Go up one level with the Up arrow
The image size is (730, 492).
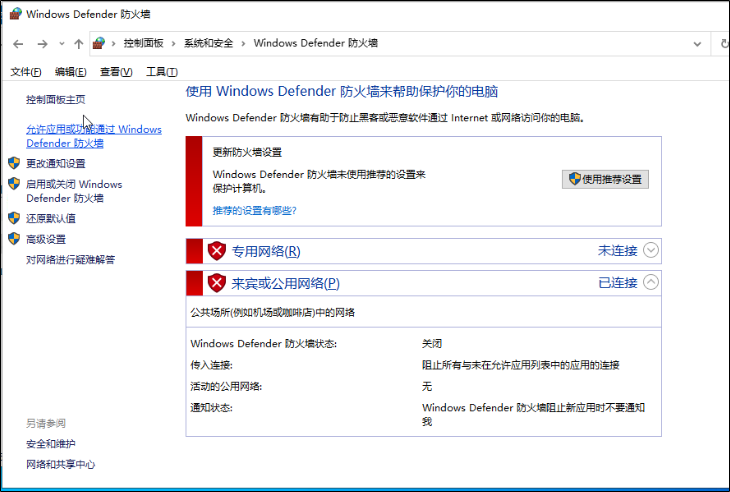[x=78, y=44]
